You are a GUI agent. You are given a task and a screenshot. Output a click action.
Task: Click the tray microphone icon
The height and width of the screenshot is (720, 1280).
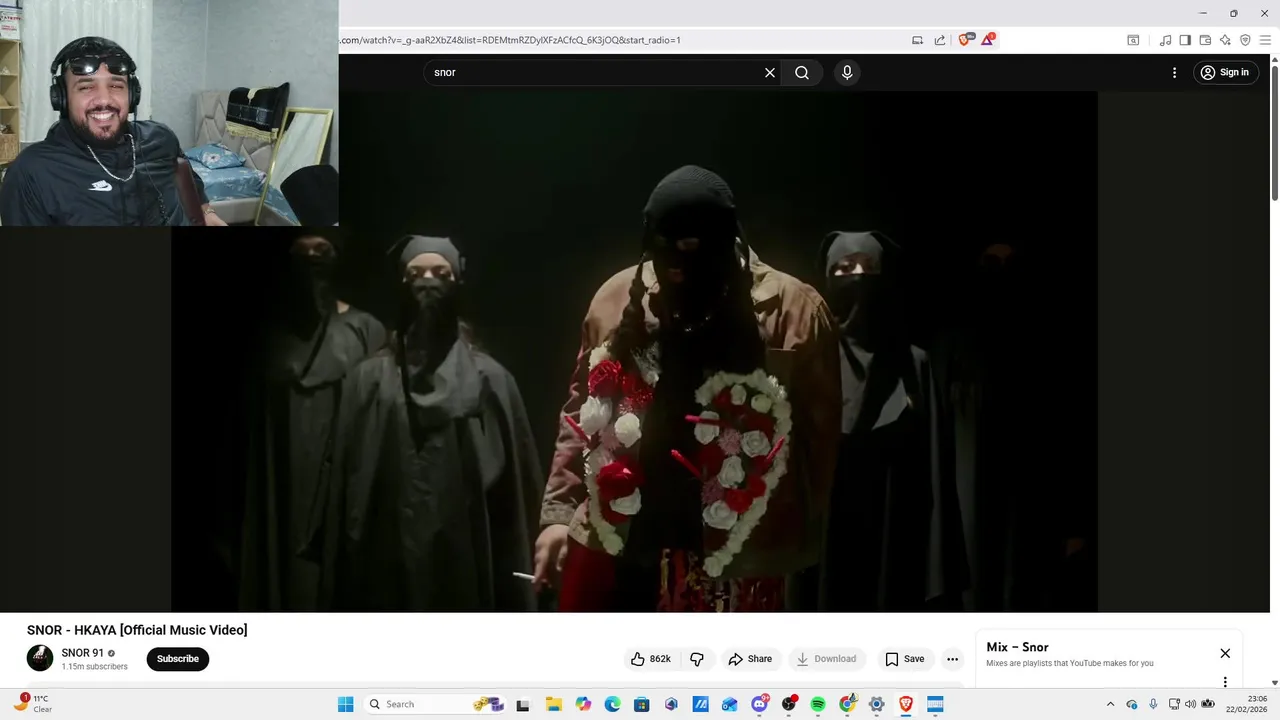1153,704
